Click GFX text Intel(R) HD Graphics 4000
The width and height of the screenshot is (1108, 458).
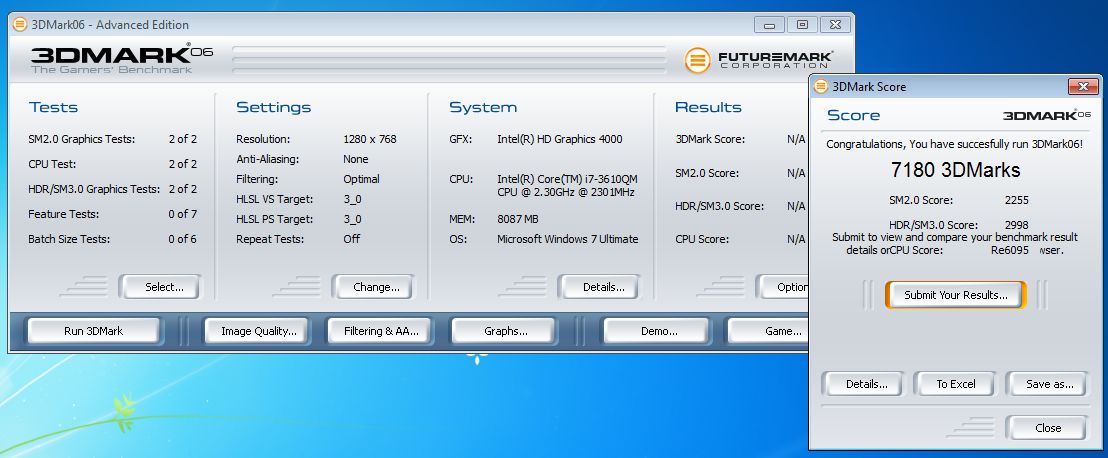(560, 139)
